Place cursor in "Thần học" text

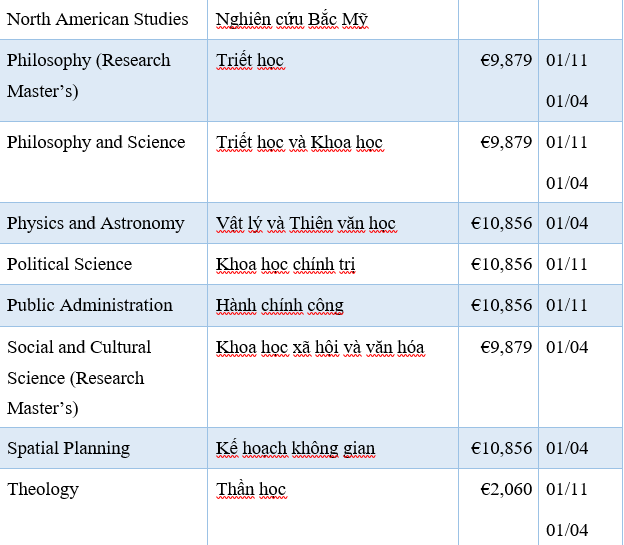(x=251, y=489)
